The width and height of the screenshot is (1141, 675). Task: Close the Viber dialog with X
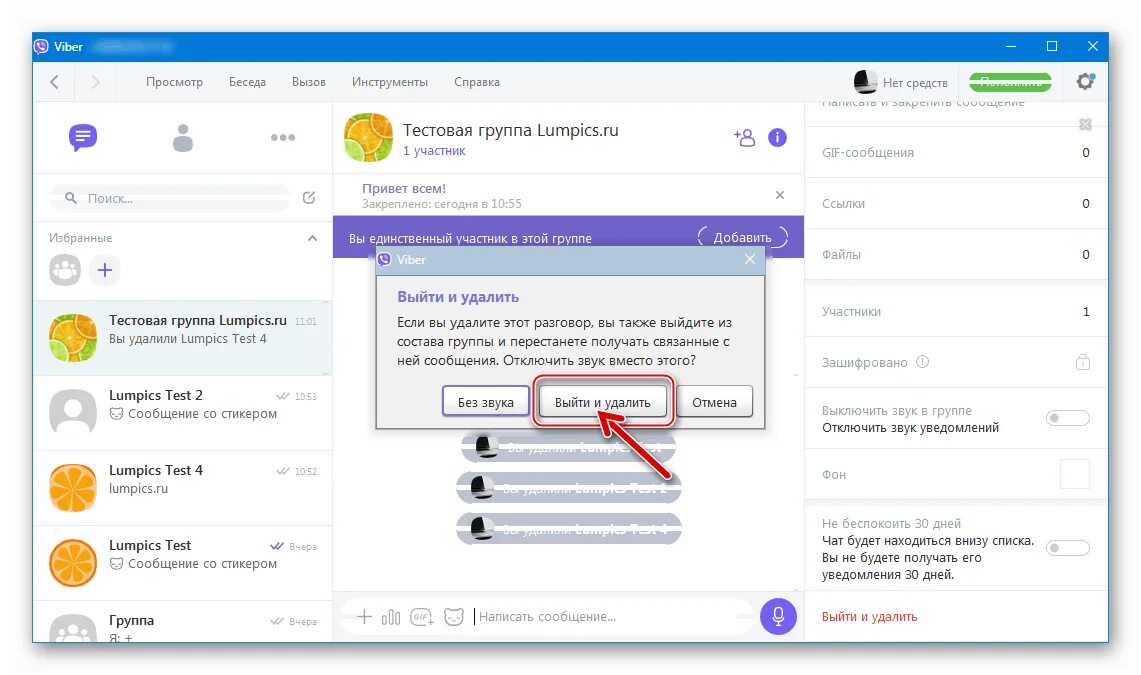(750, 259)
